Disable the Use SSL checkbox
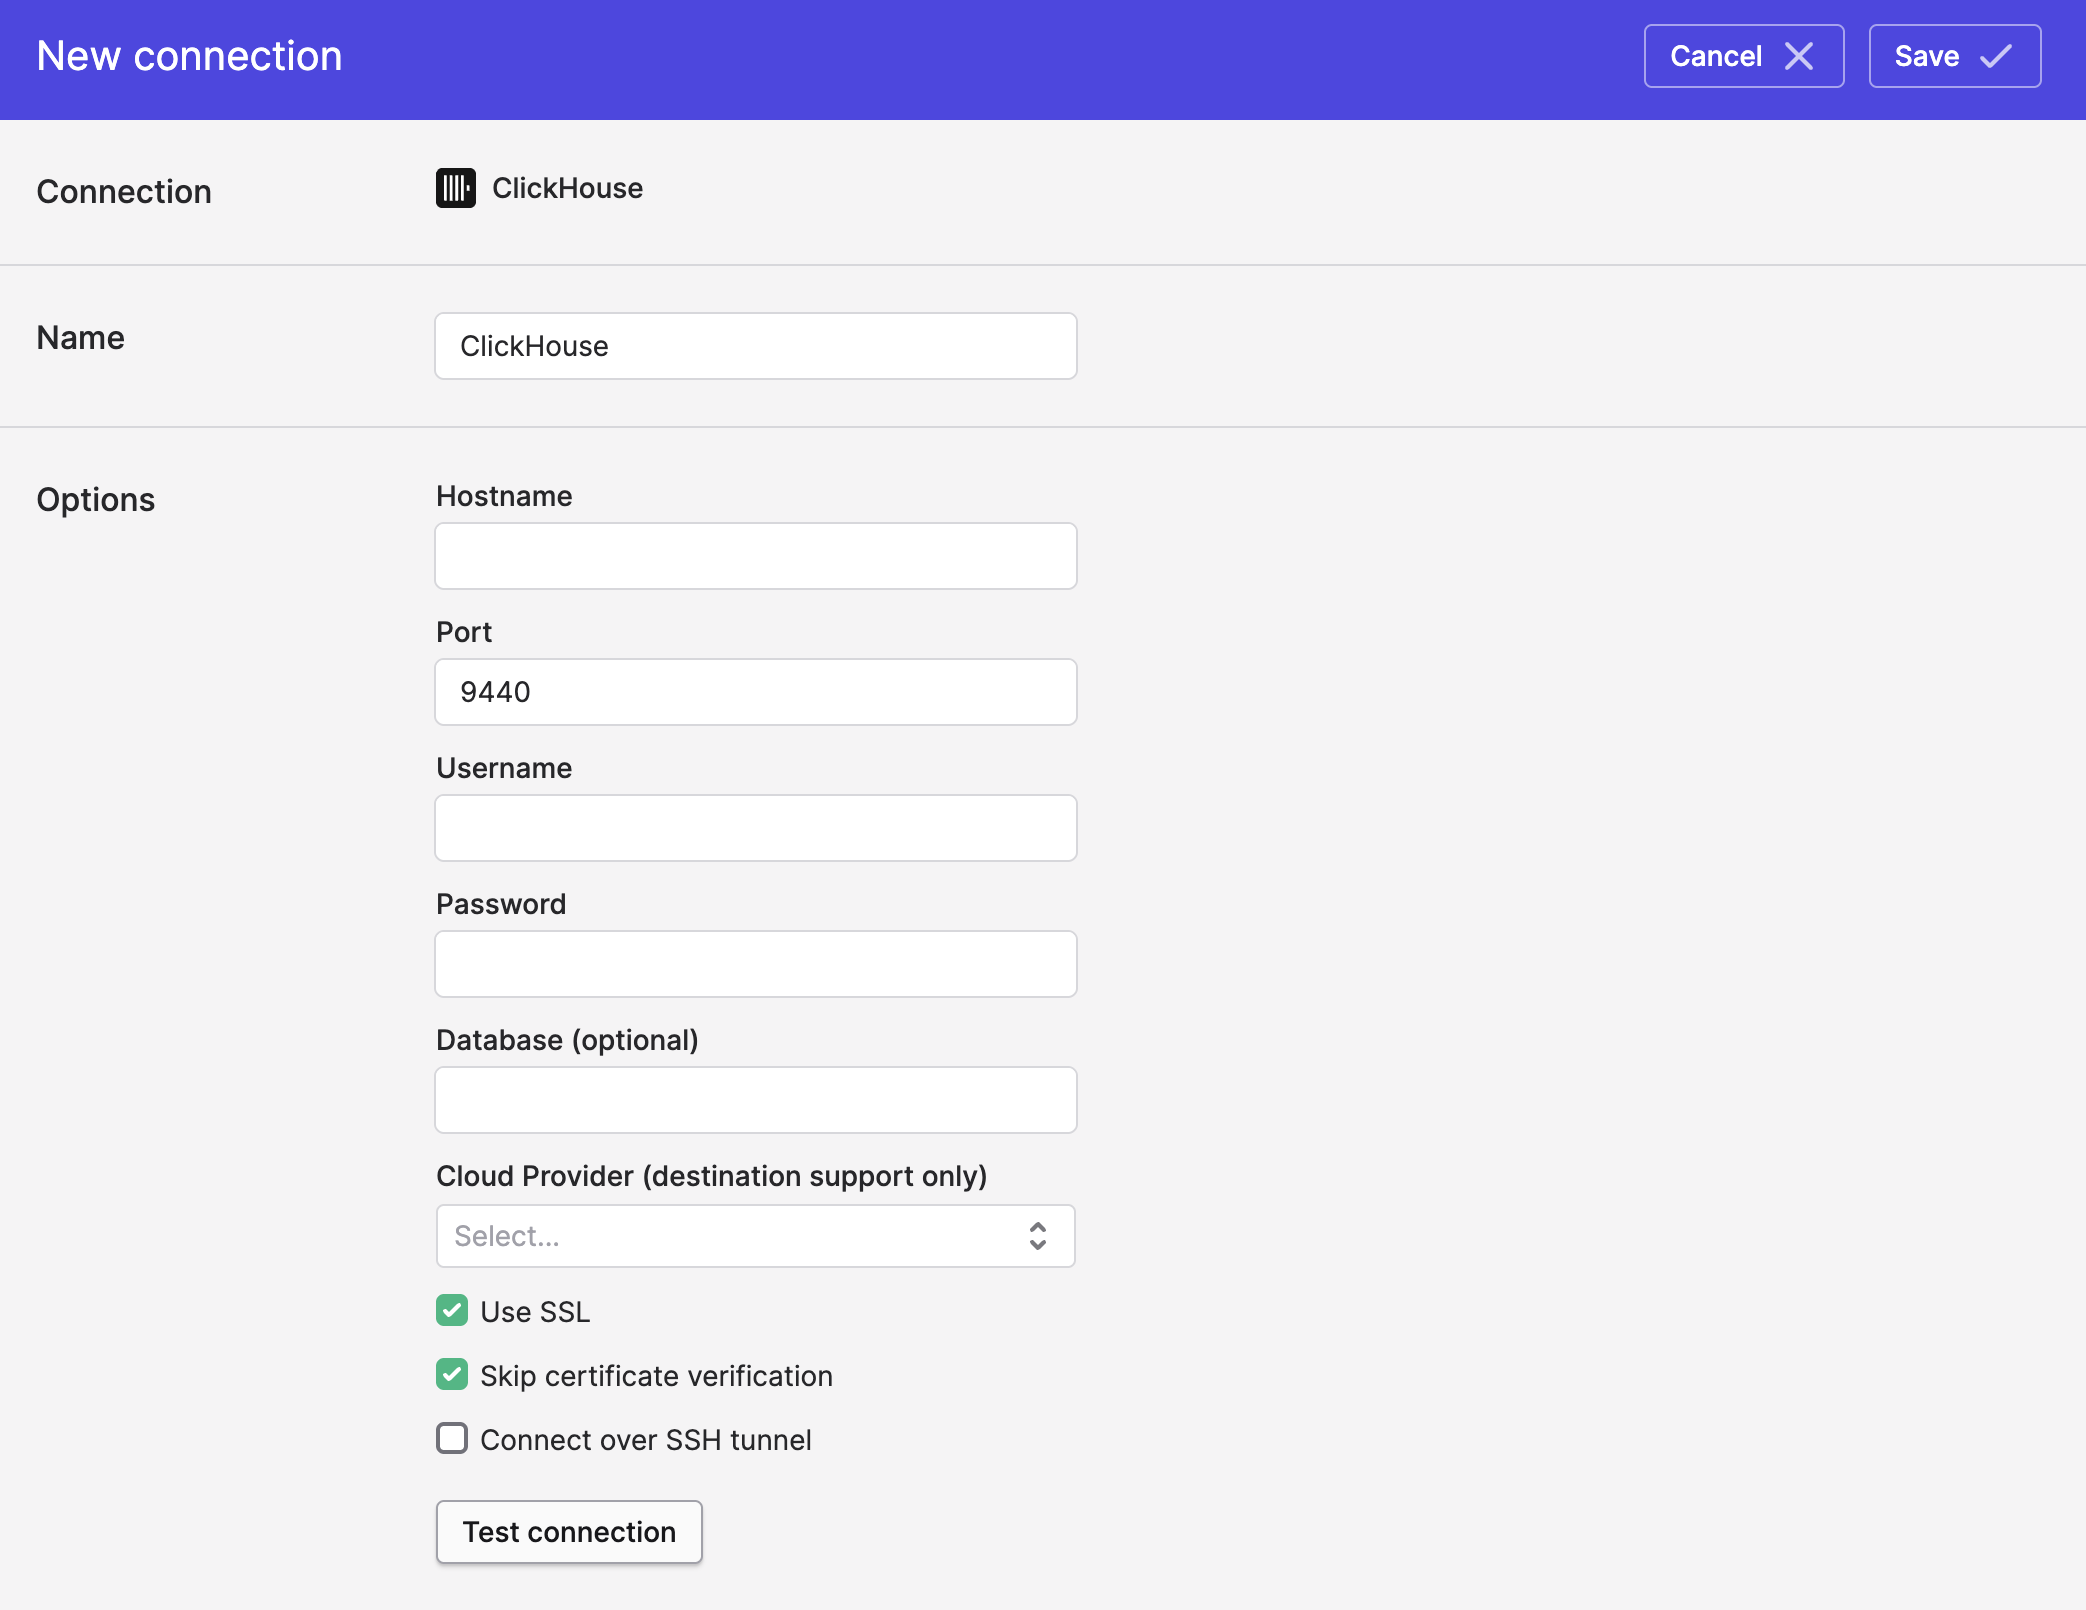This screenshot has width=2086, height=1610. click(x=452, y=1310)
